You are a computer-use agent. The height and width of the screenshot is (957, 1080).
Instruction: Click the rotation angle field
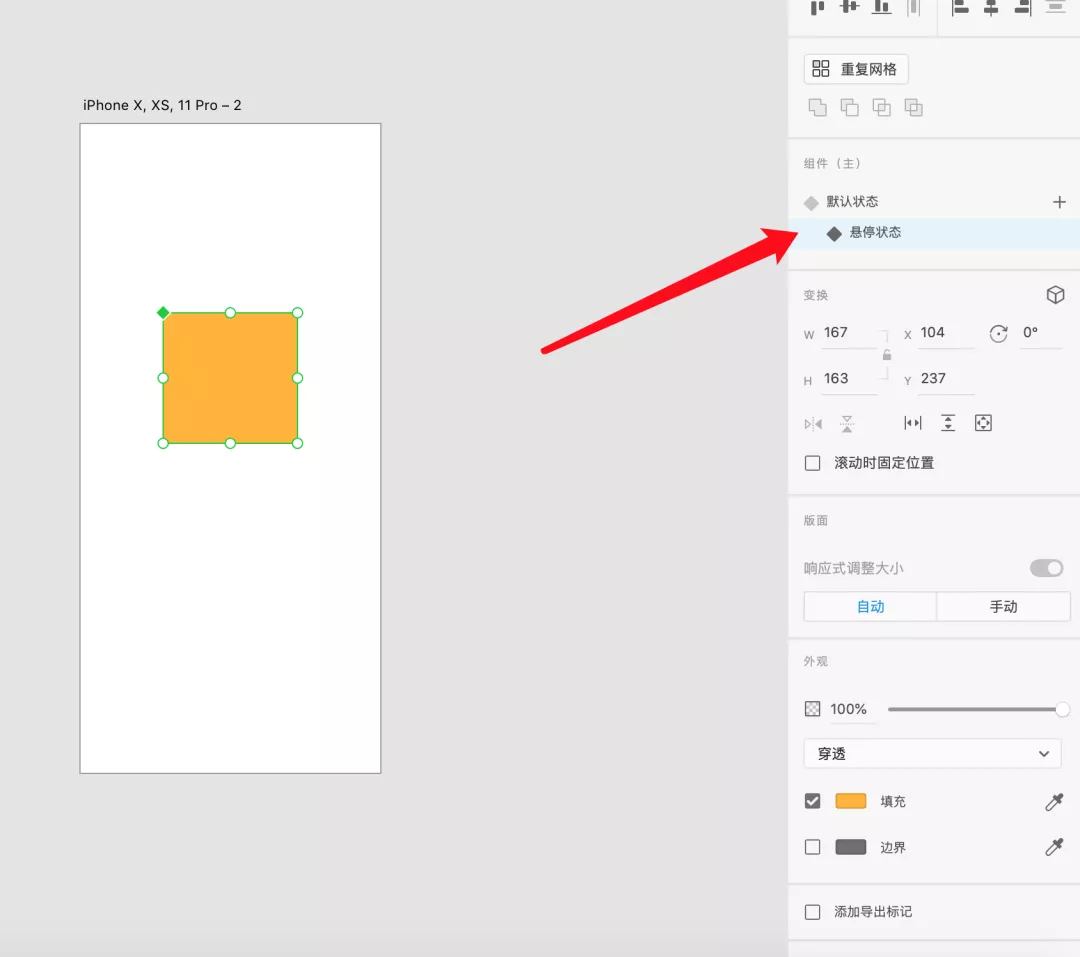click(1040, 333)
